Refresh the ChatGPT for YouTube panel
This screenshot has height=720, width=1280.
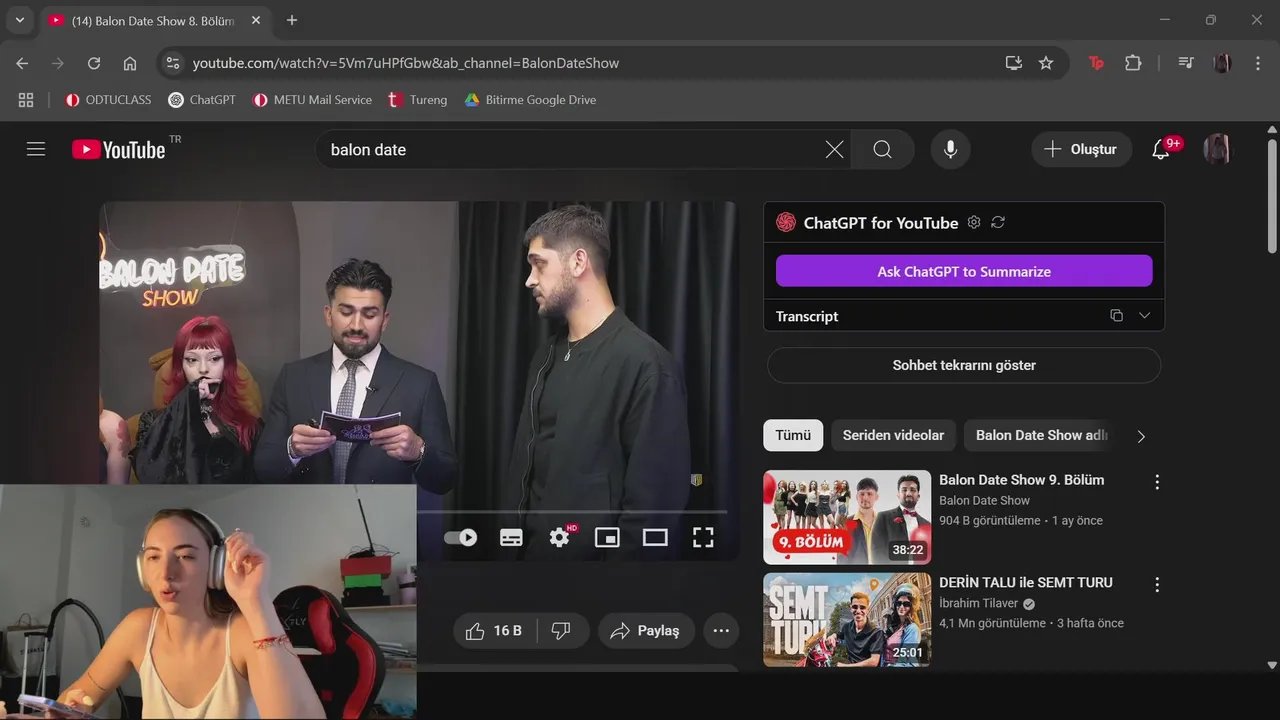[998, 223]
